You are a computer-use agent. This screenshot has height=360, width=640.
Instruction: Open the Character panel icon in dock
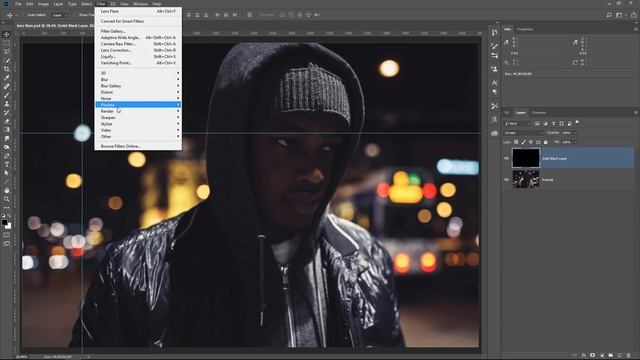[x=494, y=83]
